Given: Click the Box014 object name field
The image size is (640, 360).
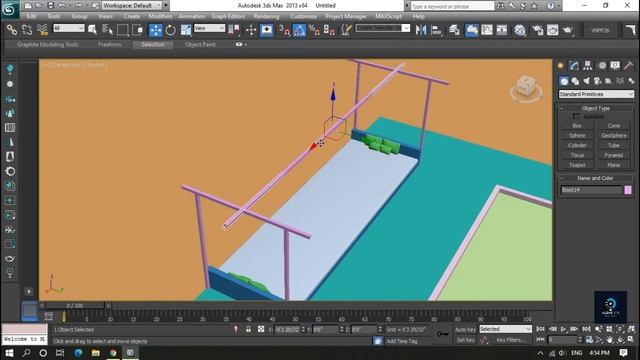Looking at the screenshot, I should (x=591, y=190).
